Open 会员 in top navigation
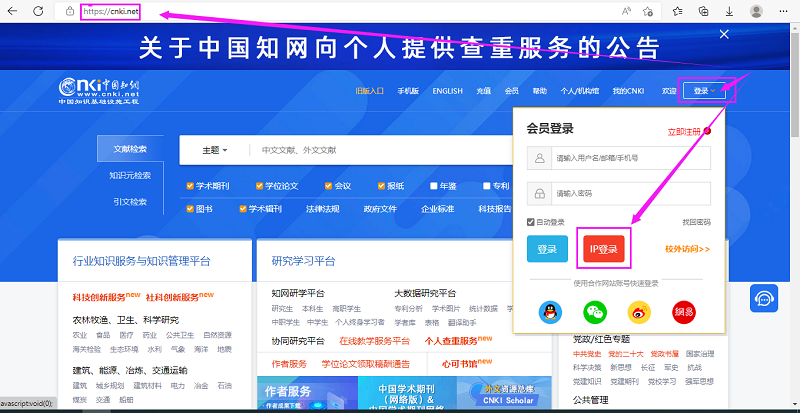Screen dimensions: 800x413 pyautogui.click(x=512, y=91)
